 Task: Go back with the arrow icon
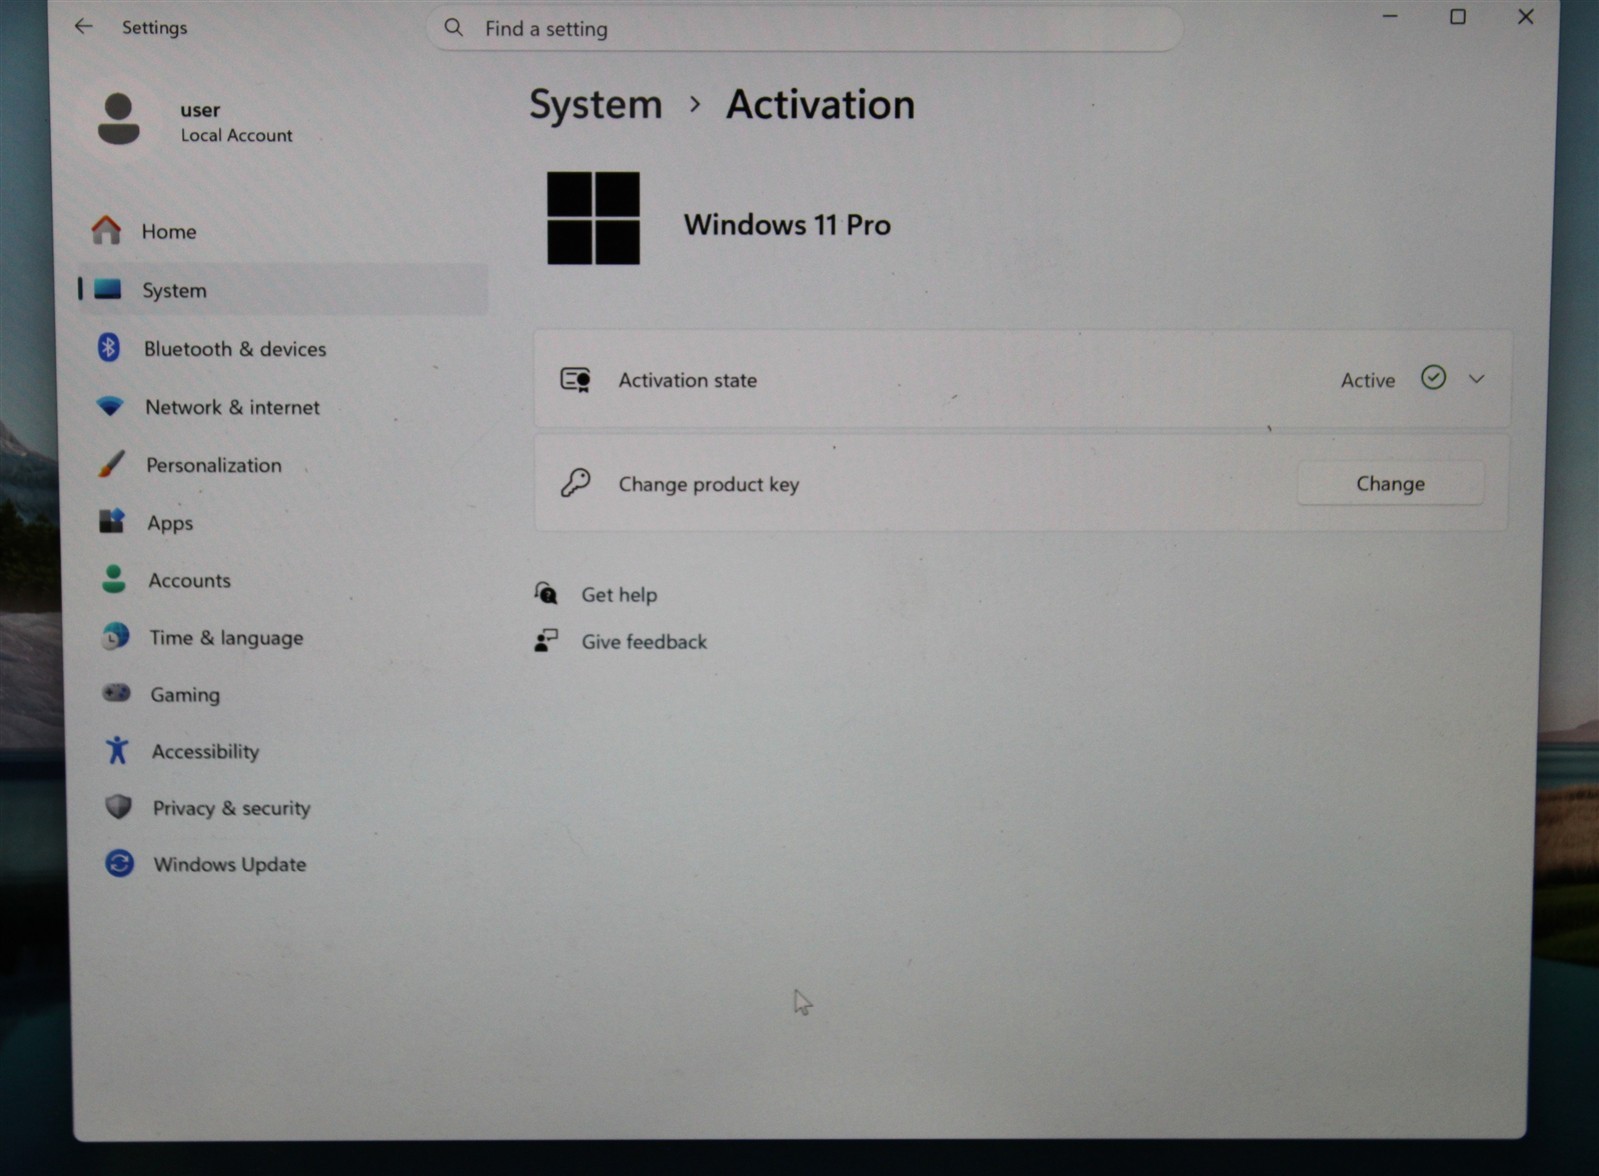pos(83,27)
